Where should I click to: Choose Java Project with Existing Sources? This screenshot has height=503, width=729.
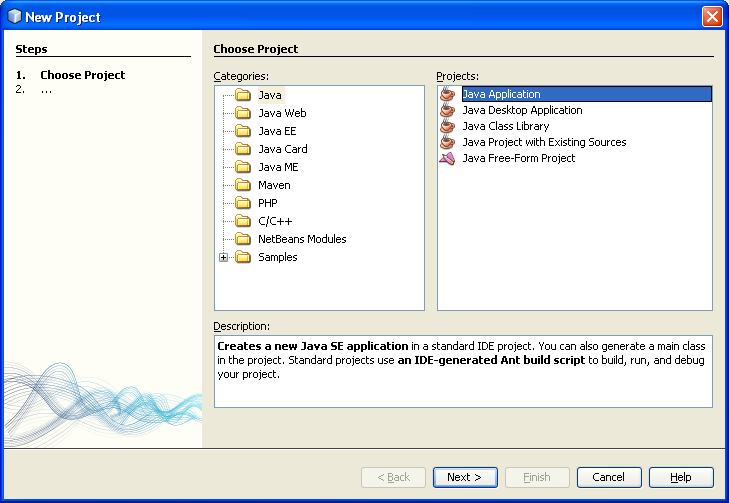click(544, 142)
